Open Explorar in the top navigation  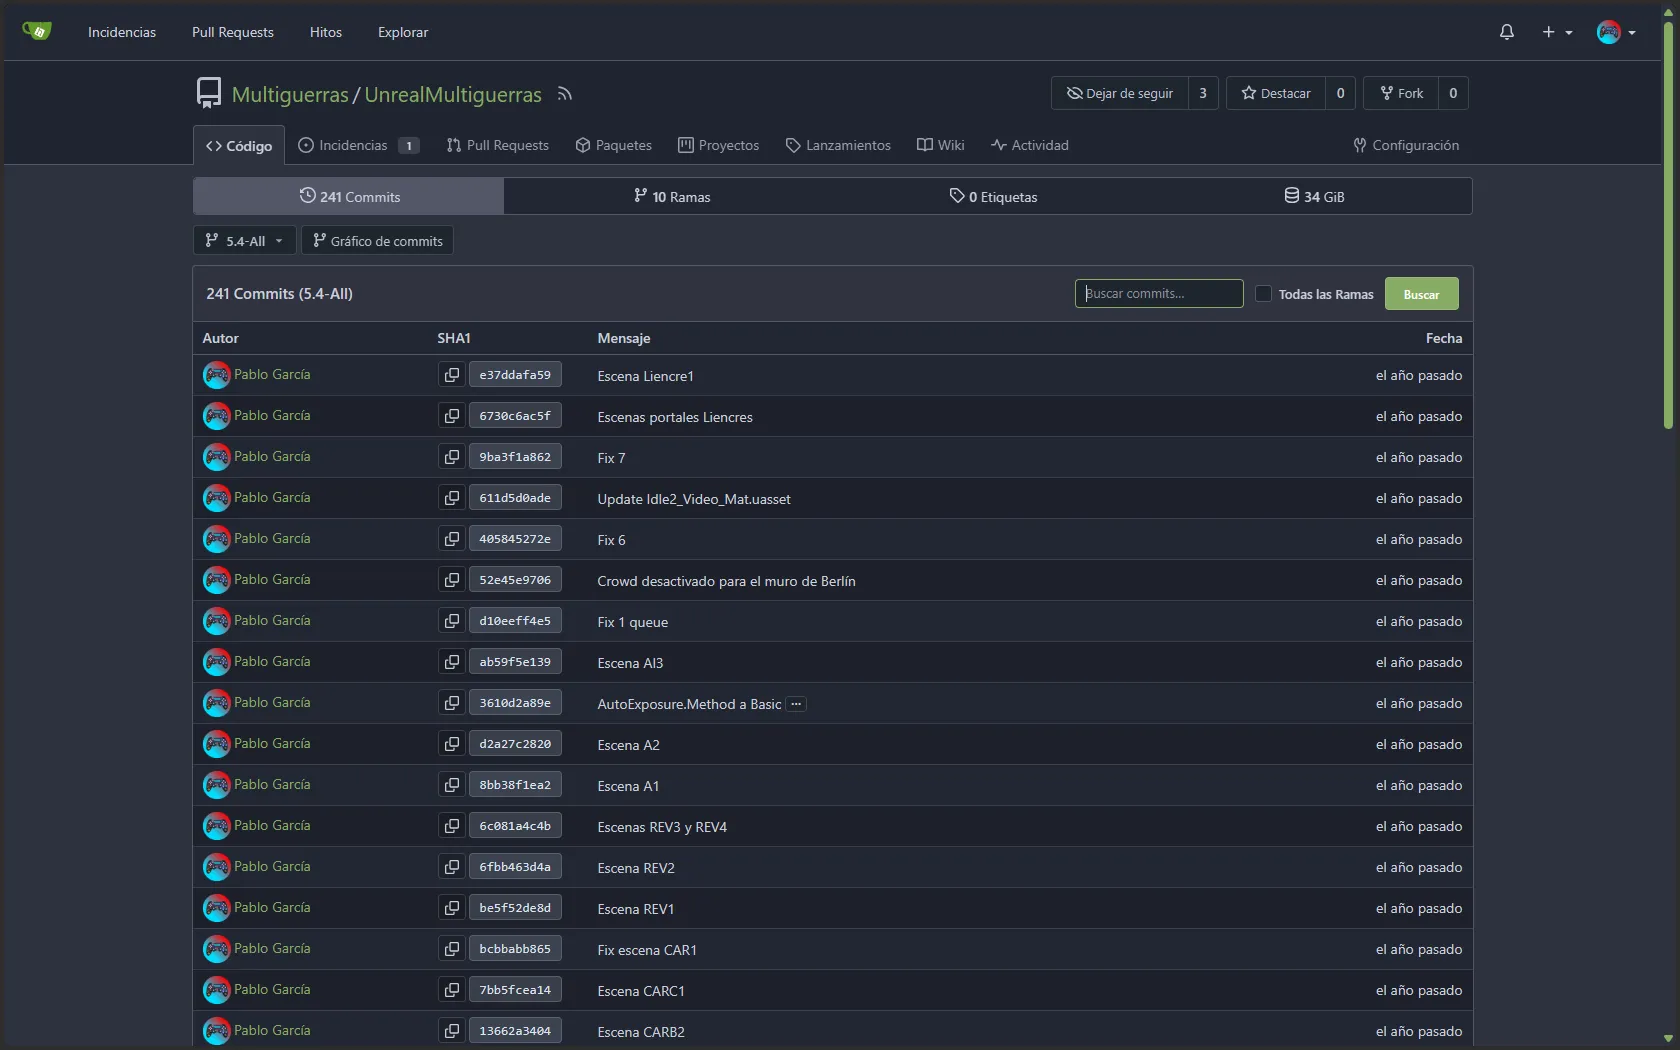(x=403, y=32)
